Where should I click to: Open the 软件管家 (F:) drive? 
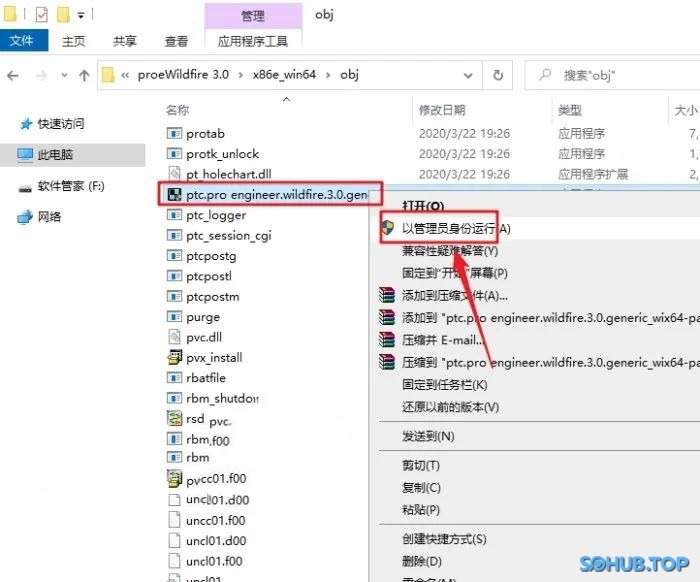pos(71,186)
